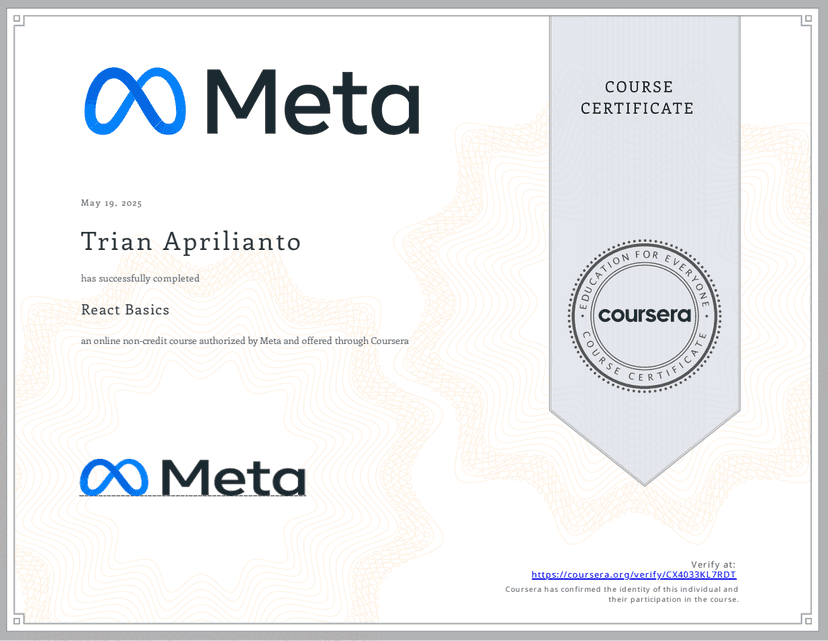Click the 'Coursera has confirmed the identity' notice

pos(622,589)
